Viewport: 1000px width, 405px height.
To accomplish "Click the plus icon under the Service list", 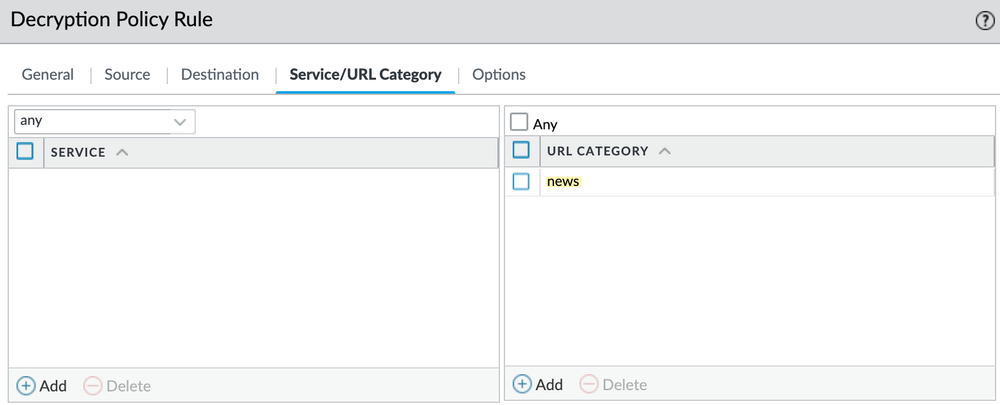I will tap(26, 386).
